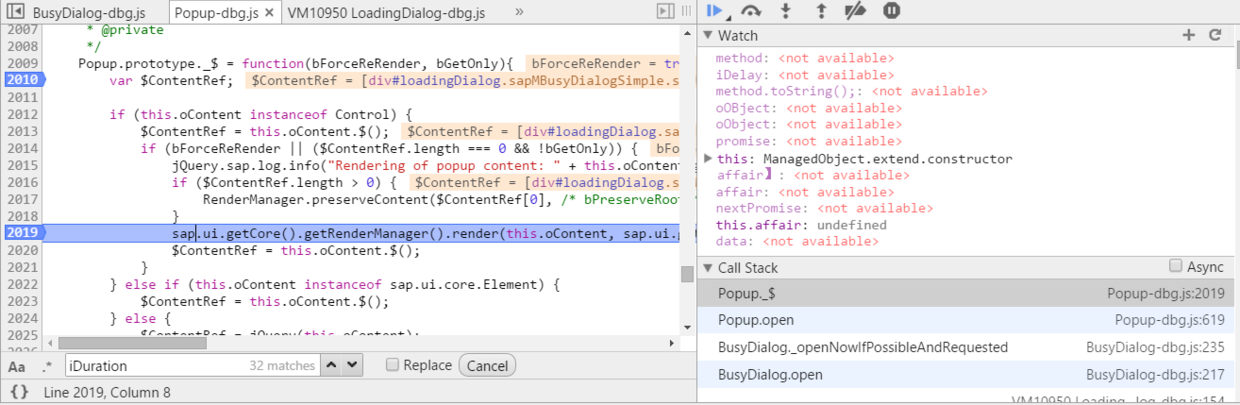
Task: Step out of current function
Action: click(x=821, y=11)
